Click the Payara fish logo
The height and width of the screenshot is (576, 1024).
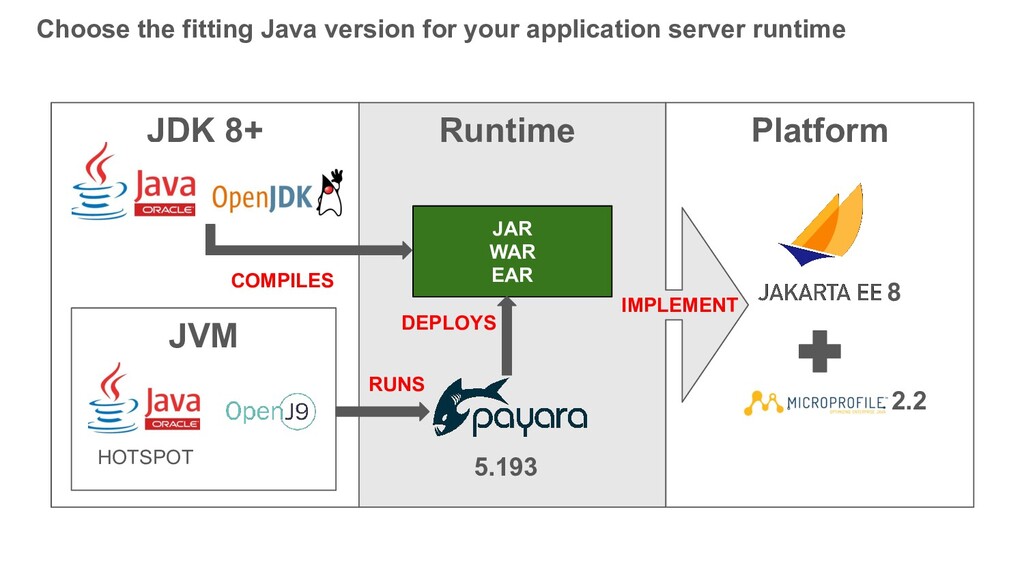(509, 408)
